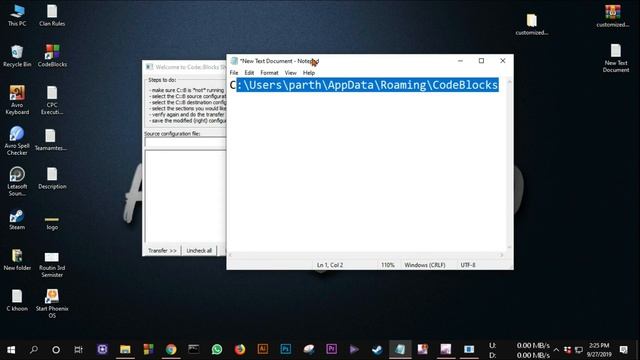Select the customized WinRAR archive icon
This screenshot has width=640, height=360.
[613, 16]
